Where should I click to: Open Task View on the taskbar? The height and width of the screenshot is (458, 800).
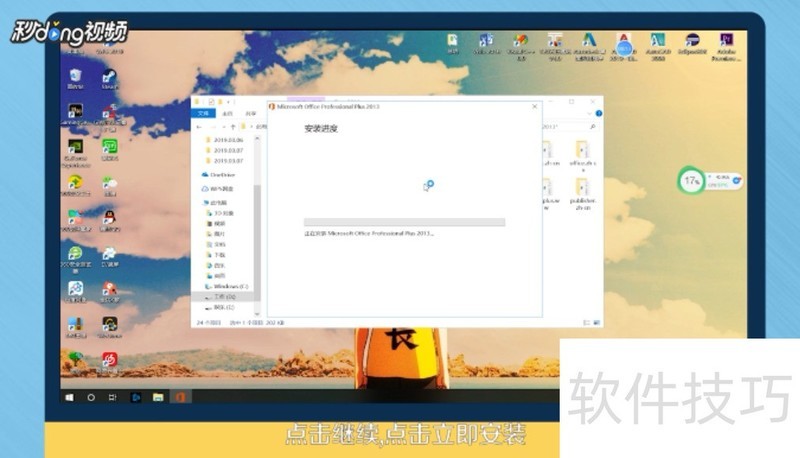pyautogui.click(x=113, y=397)
